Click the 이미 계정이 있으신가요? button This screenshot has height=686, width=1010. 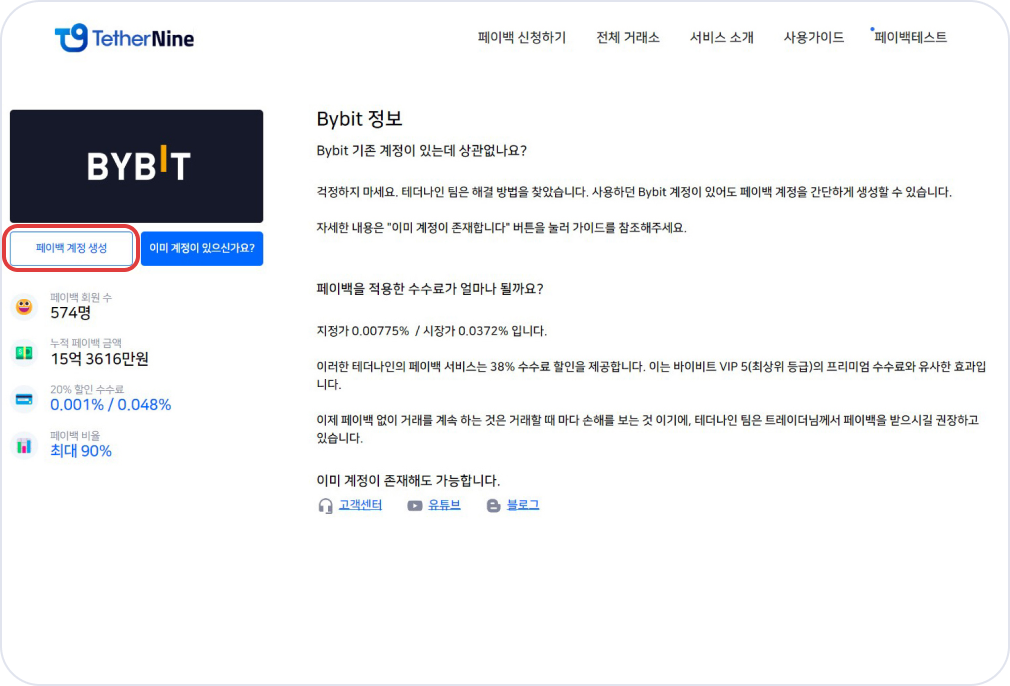coord(202,248)
